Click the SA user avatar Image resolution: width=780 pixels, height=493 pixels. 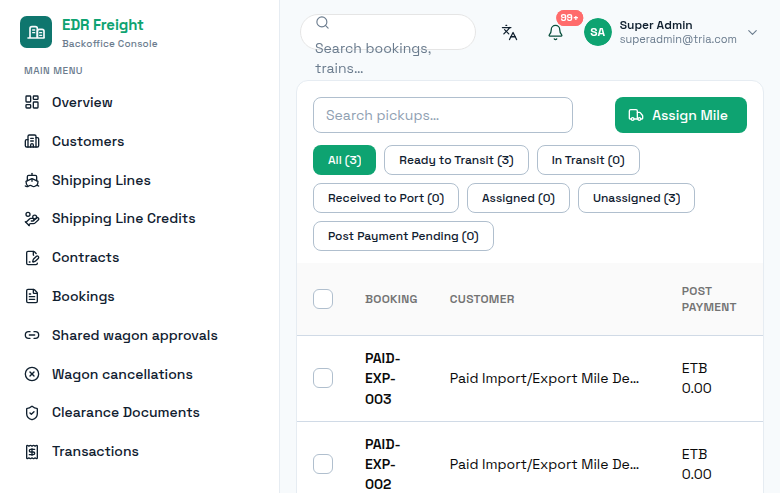[x=597, y=32]
